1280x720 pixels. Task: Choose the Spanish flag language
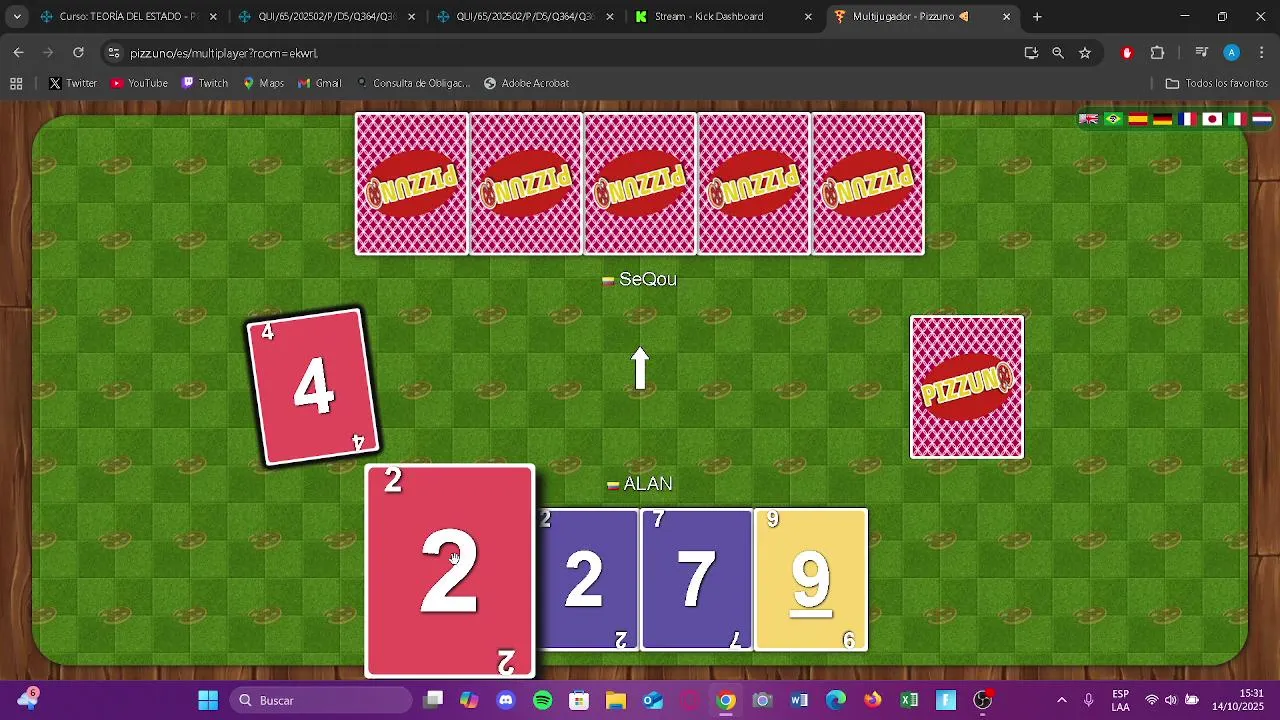[x=1138, y=119]
